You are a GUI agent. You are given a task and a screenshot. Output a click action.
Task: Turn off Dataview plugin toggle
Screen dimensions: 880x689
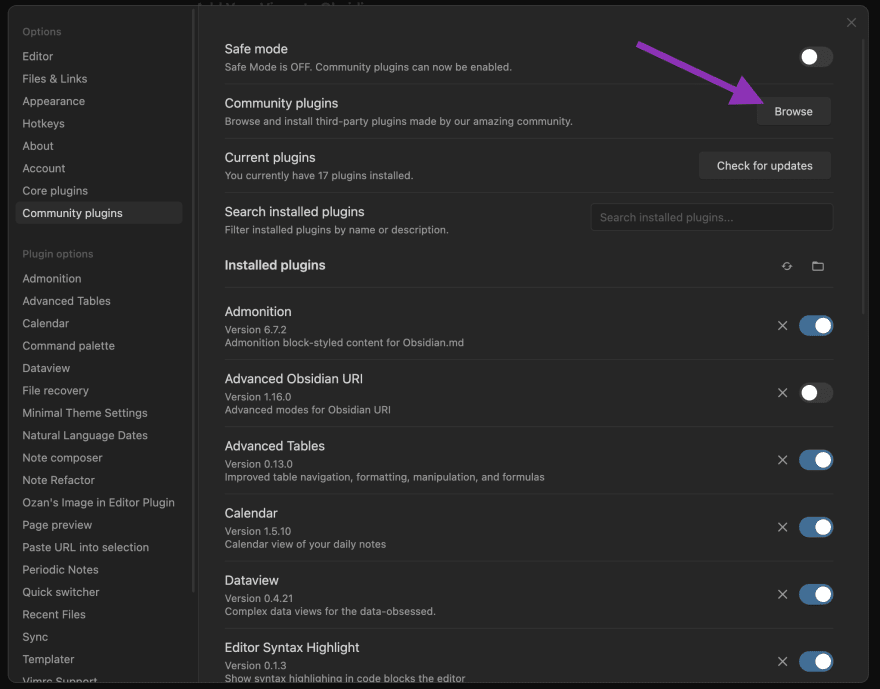[x=816, y=594]
